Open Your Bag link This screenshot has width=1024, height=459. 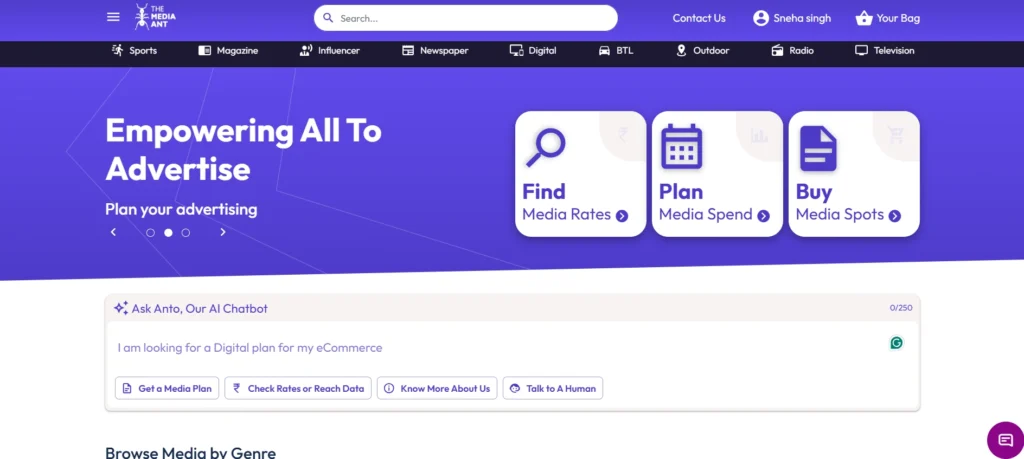(x=888, y=18)
